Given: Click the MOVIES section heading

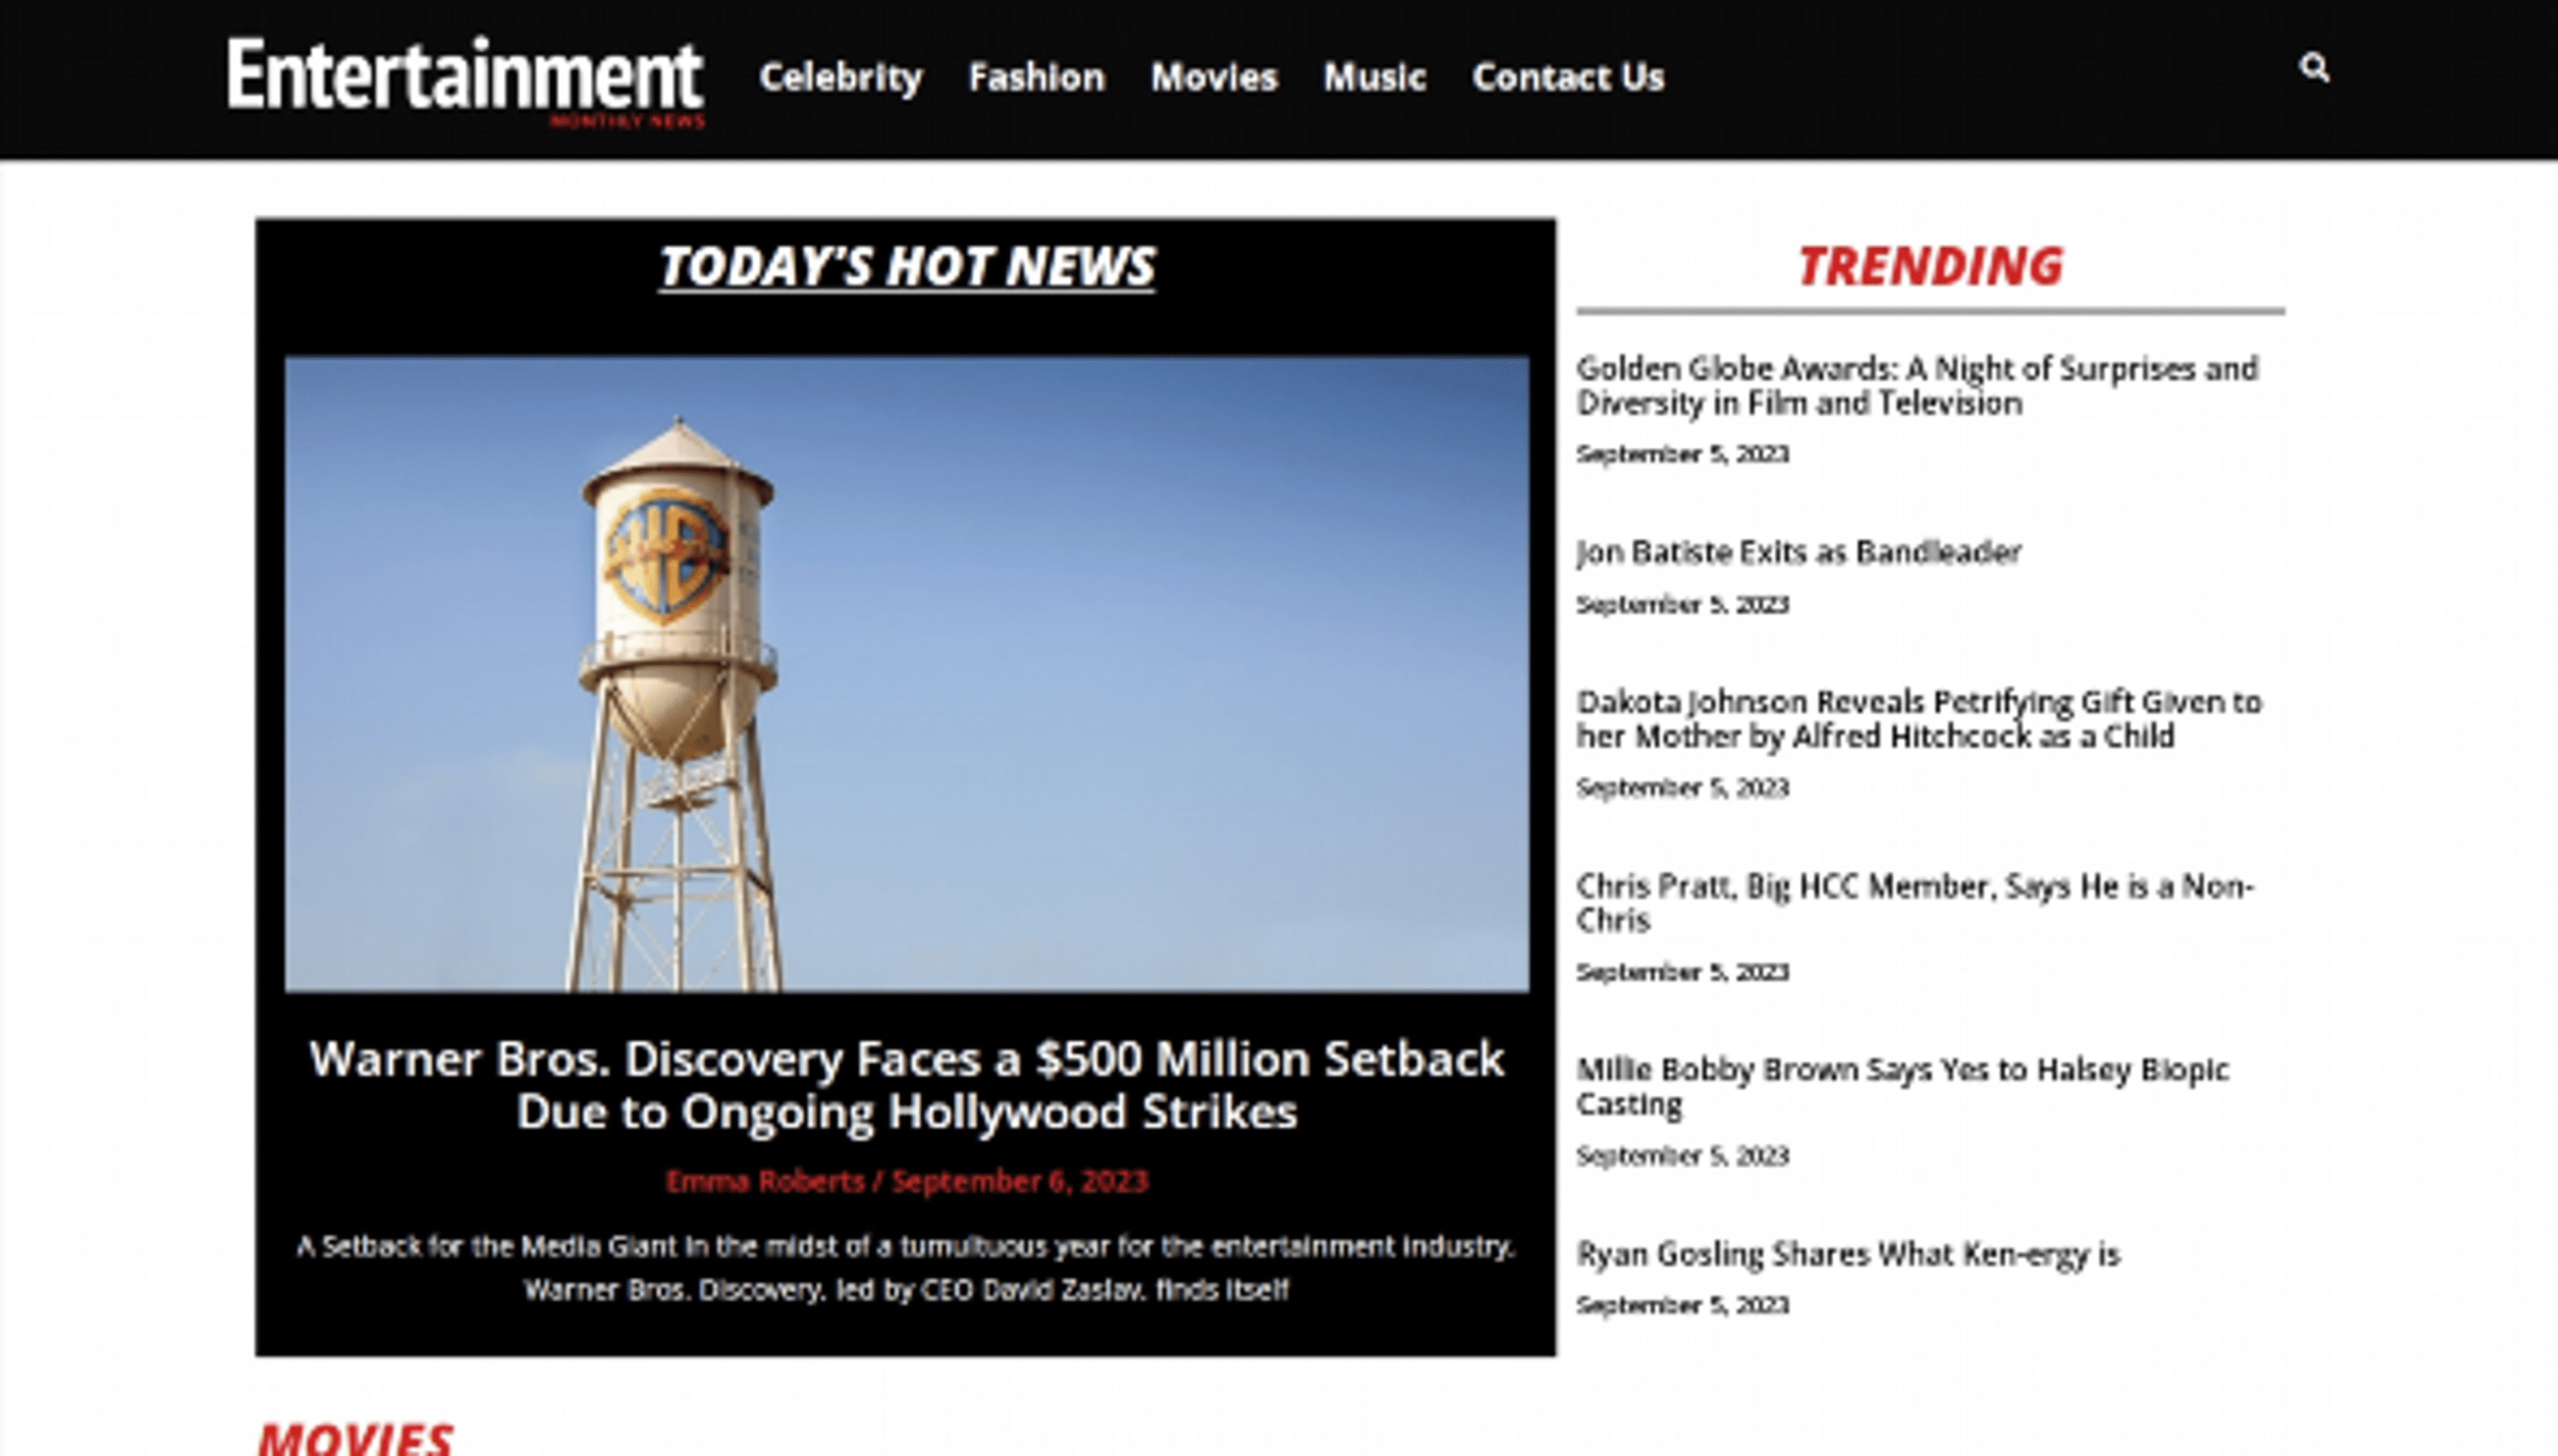Looking at the screenshot, I should coord(352,1438).
